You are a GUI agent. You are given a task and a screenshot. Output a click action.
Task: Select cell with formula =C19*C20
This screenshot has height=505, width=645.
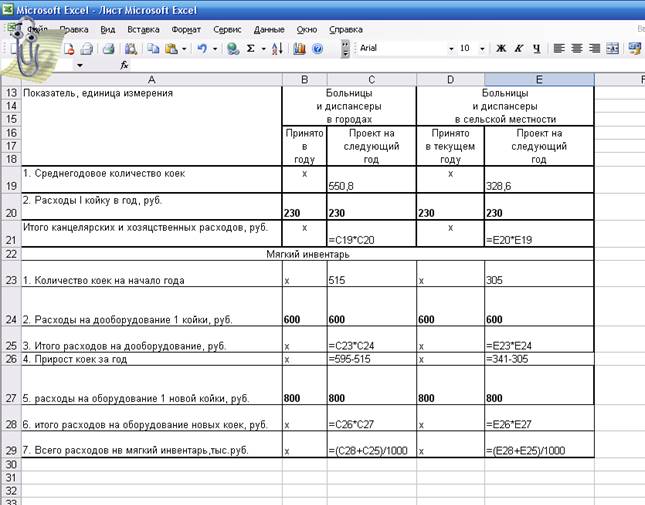click(371, 234)
